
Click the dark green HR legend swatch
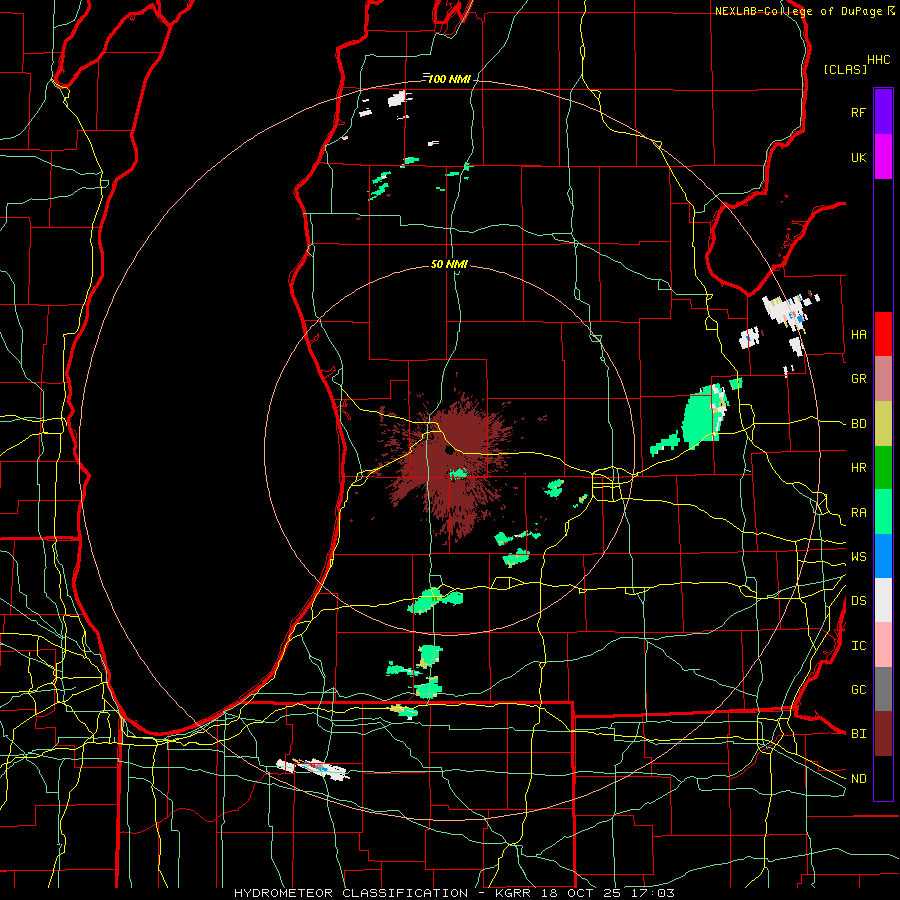(x=883, y=468)
